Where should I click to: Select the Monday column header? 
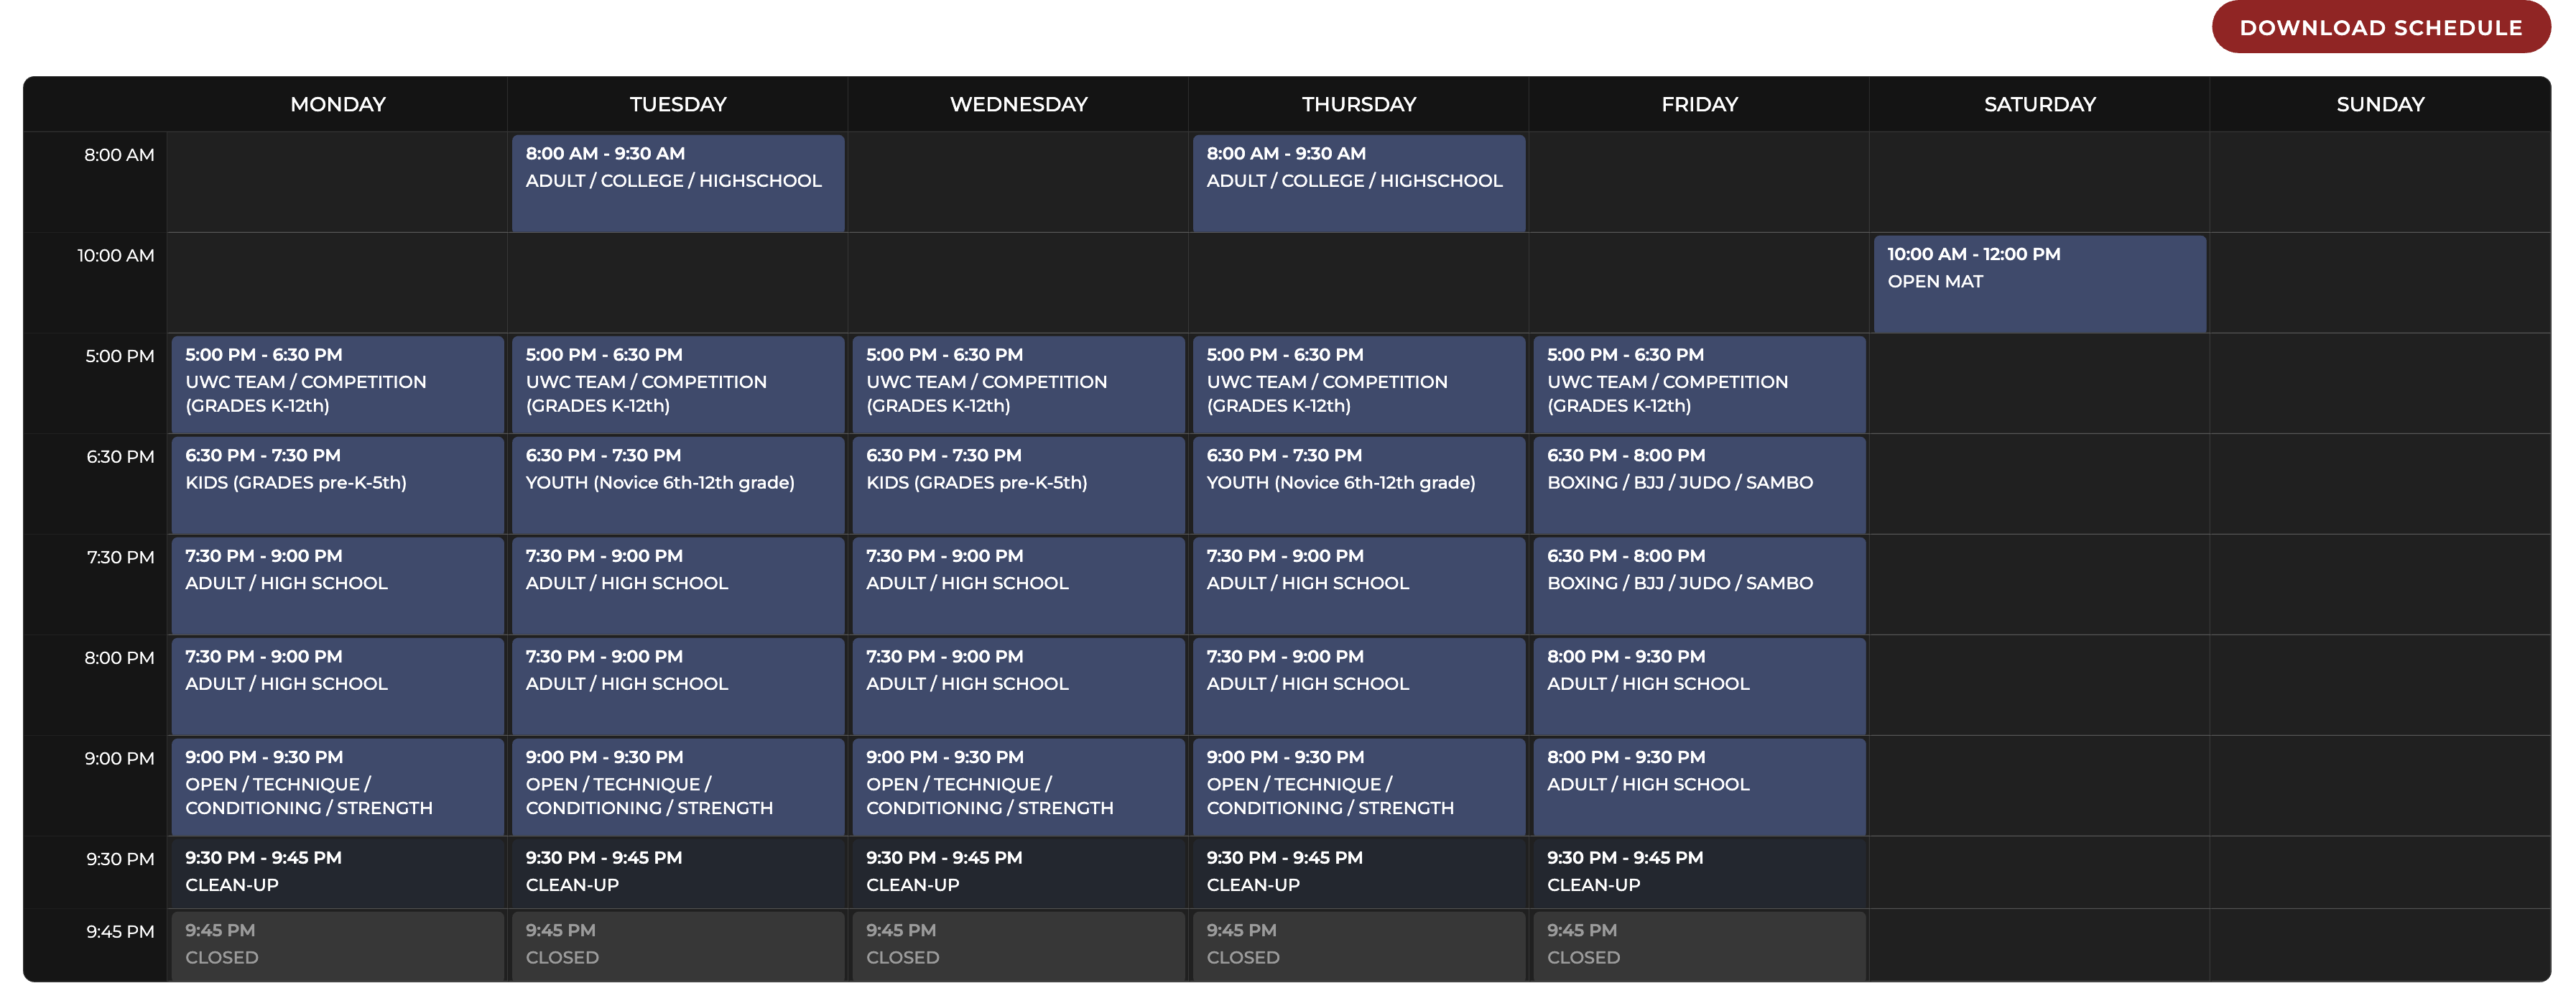[337, 104]
